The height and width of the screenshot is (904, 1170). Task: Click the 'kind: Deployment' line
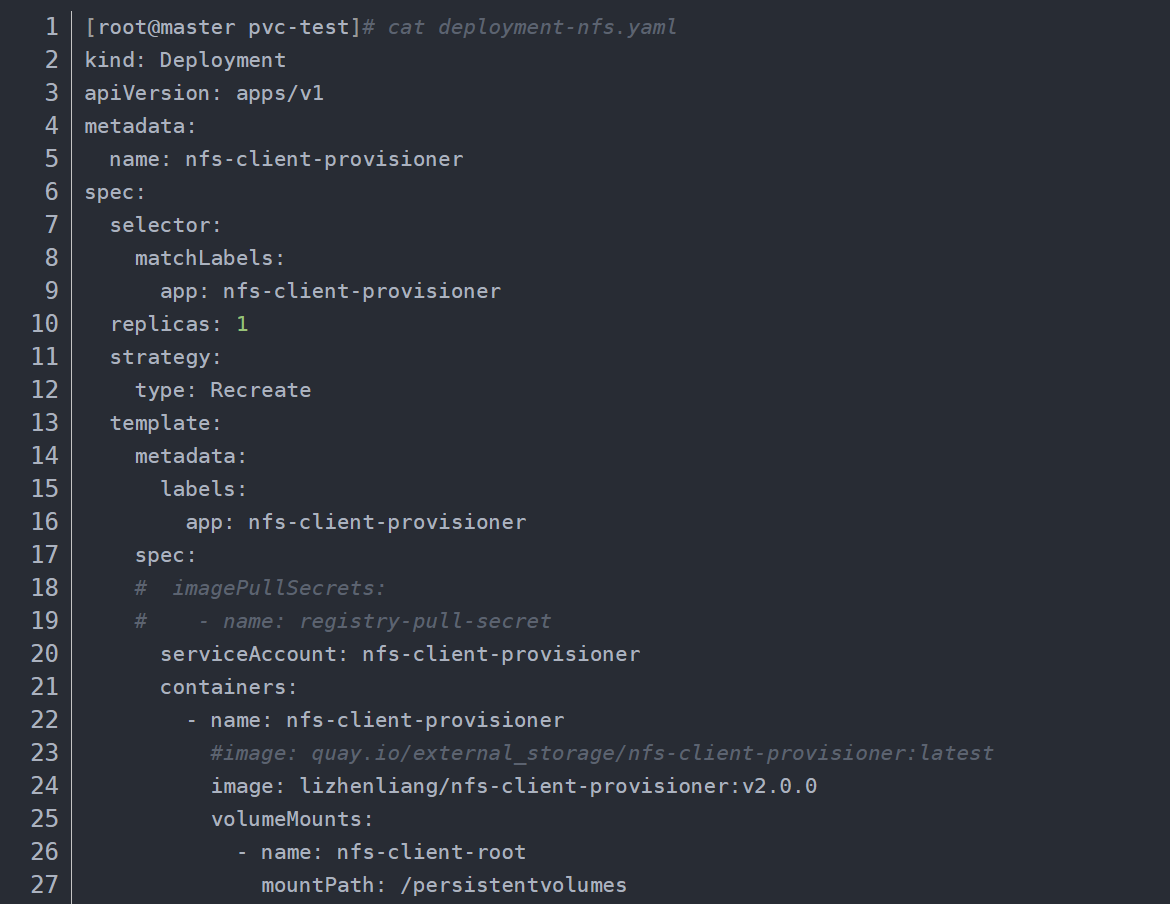(x=185, y=60)
